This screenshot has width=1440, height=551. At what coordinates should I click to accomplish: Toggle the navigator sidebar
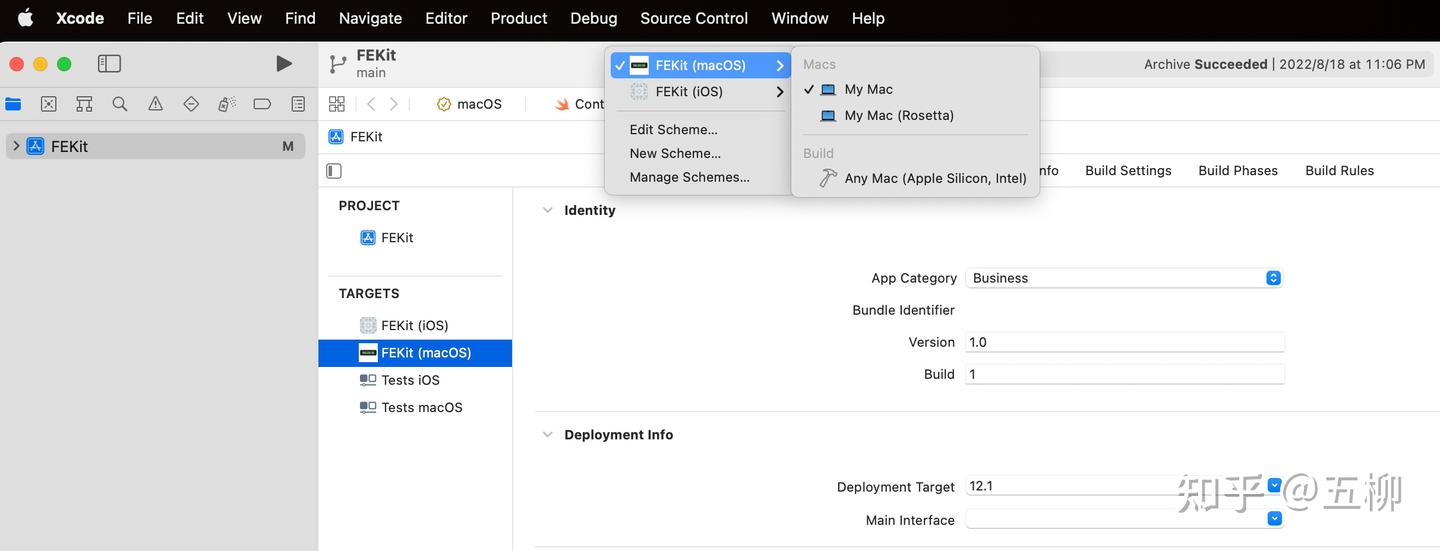tap(109, 64)
